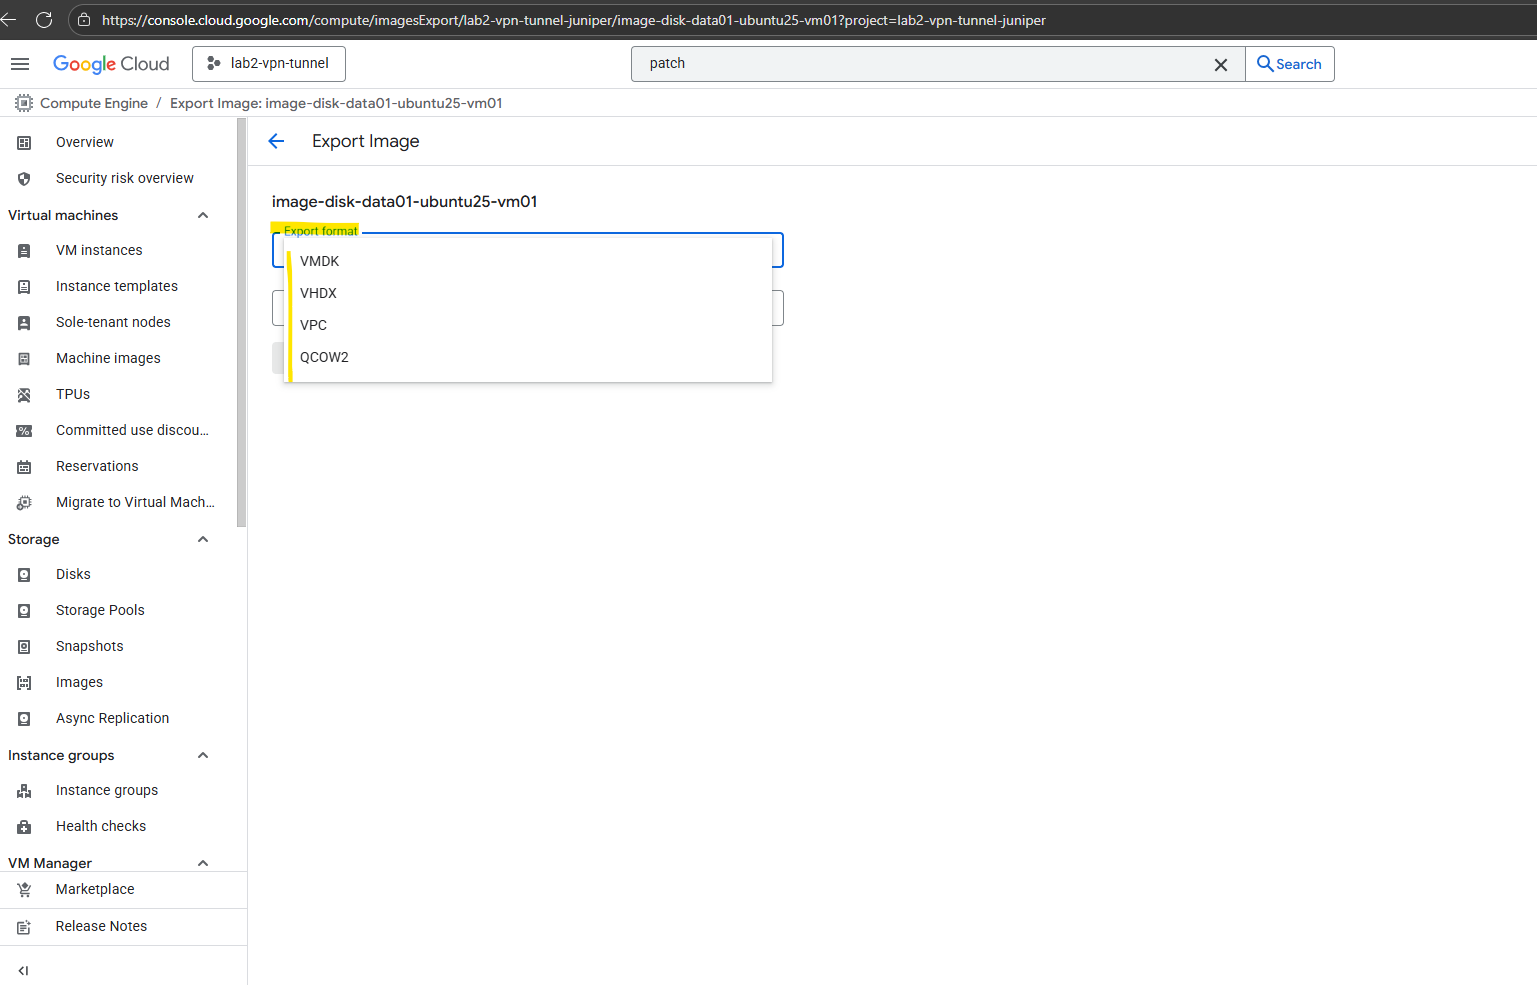This screenshot has width=1537, height=985.
Task: Click the Images icon in the sidebar
Action: [24, 683]
